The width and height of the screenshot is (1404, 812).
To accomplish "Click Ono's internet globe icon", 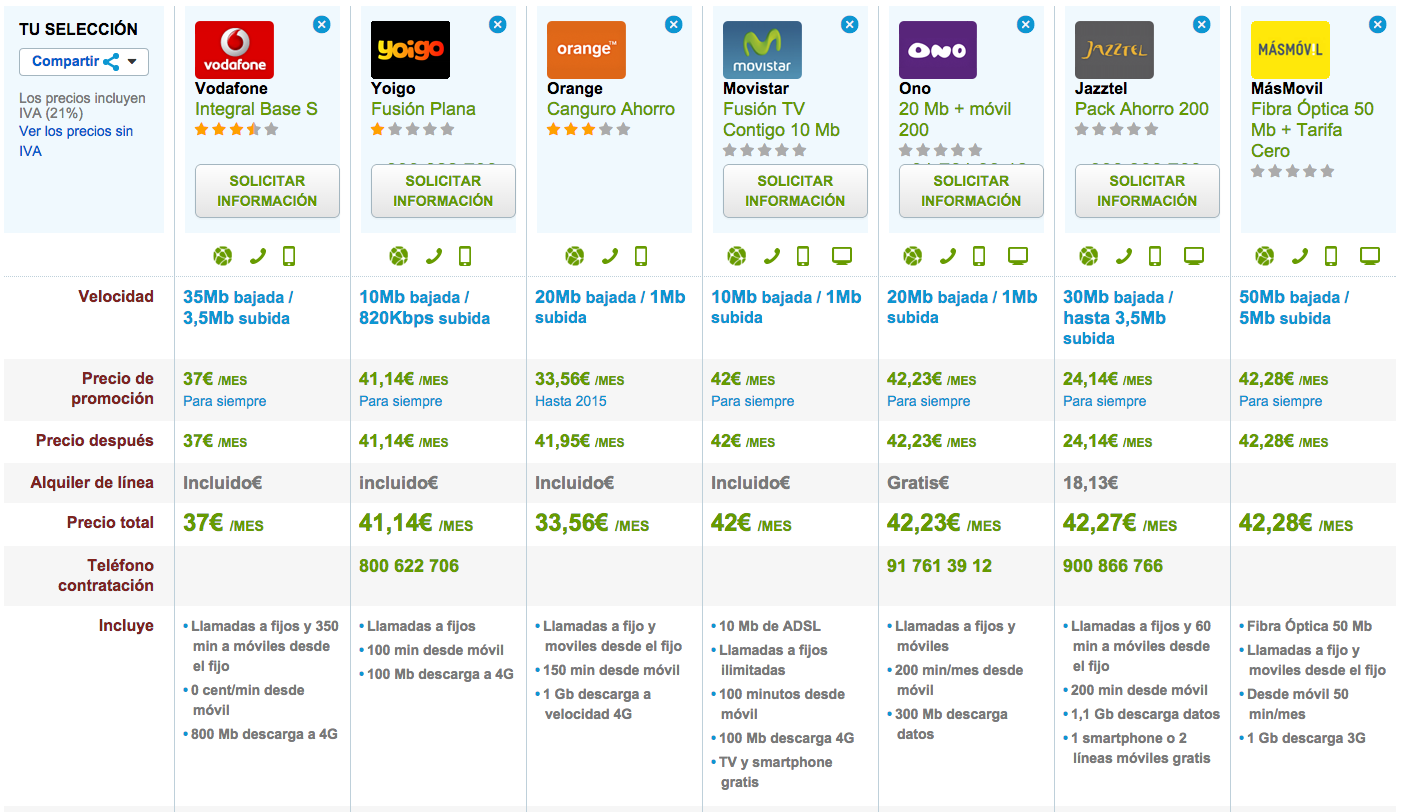I will tap(912, 256).
